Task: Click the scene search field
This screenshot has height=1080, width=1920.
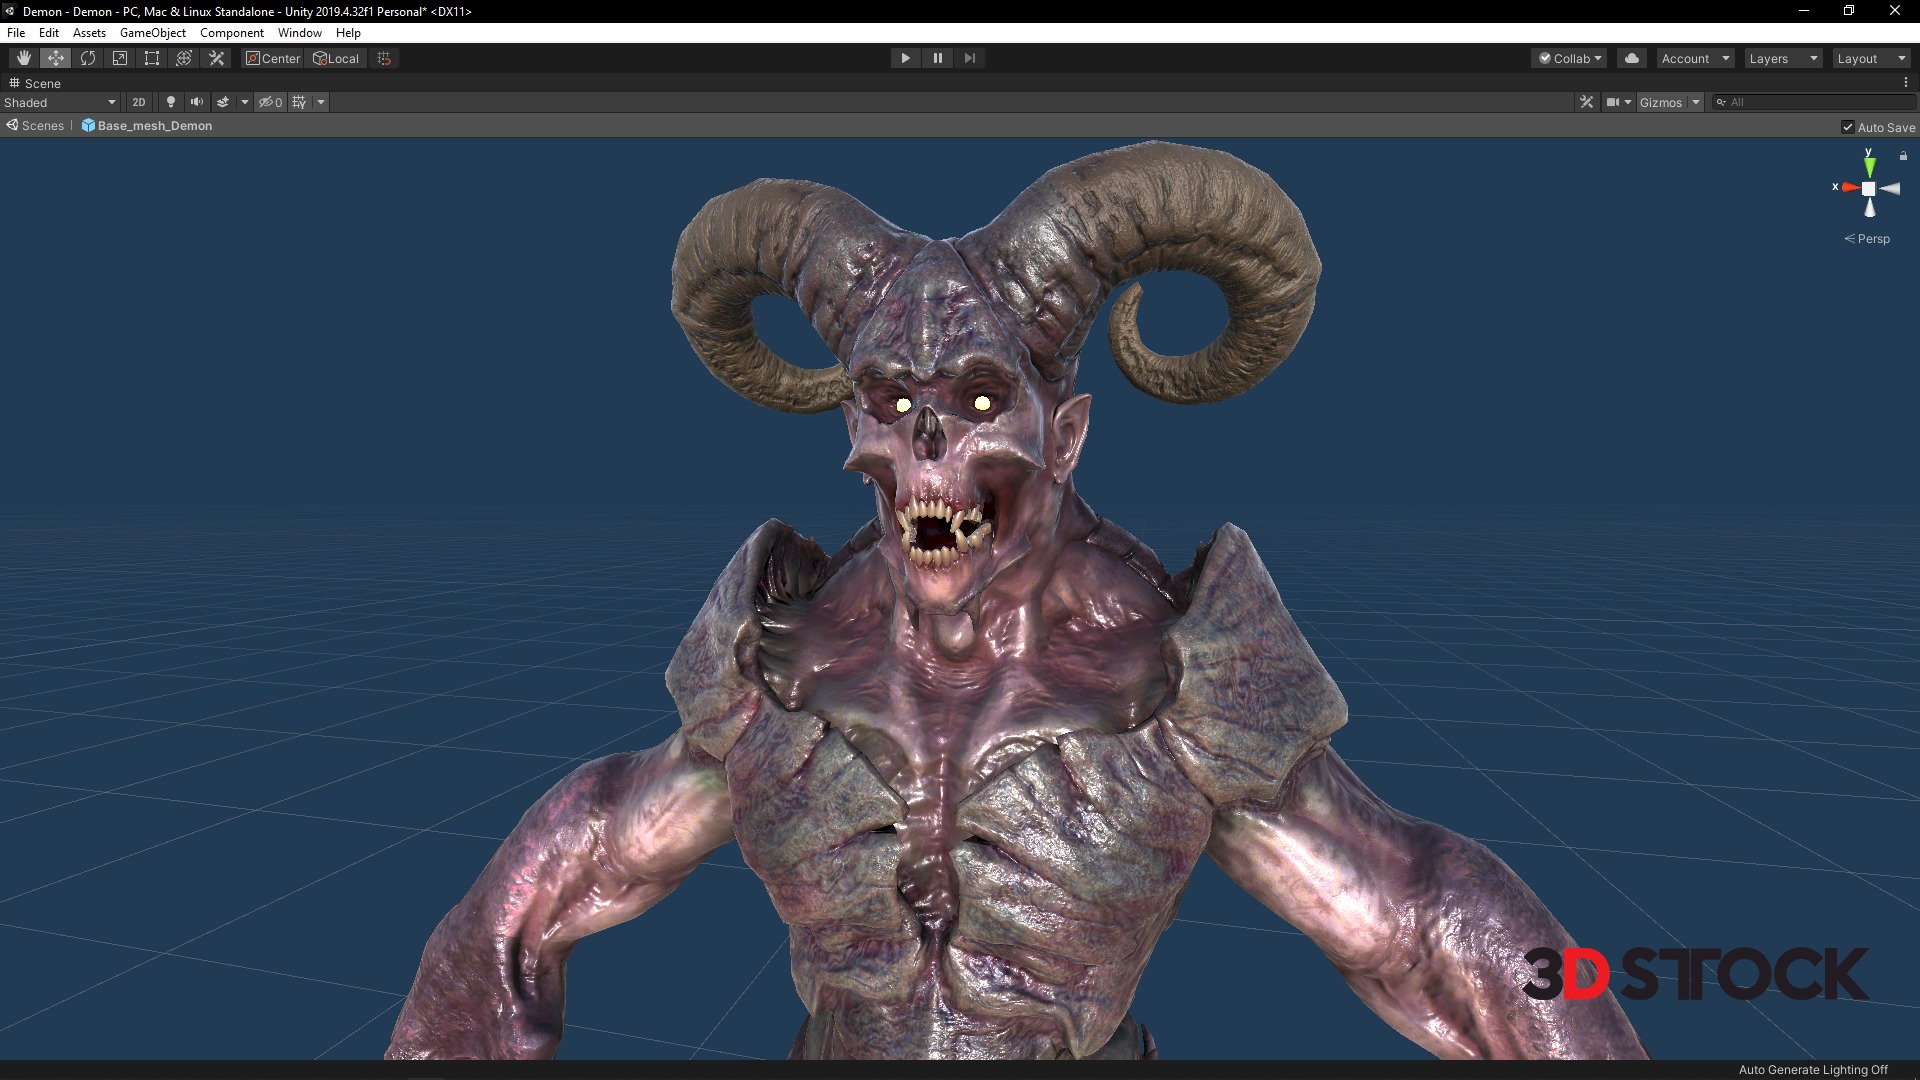Action: [x=1815, y=102]
